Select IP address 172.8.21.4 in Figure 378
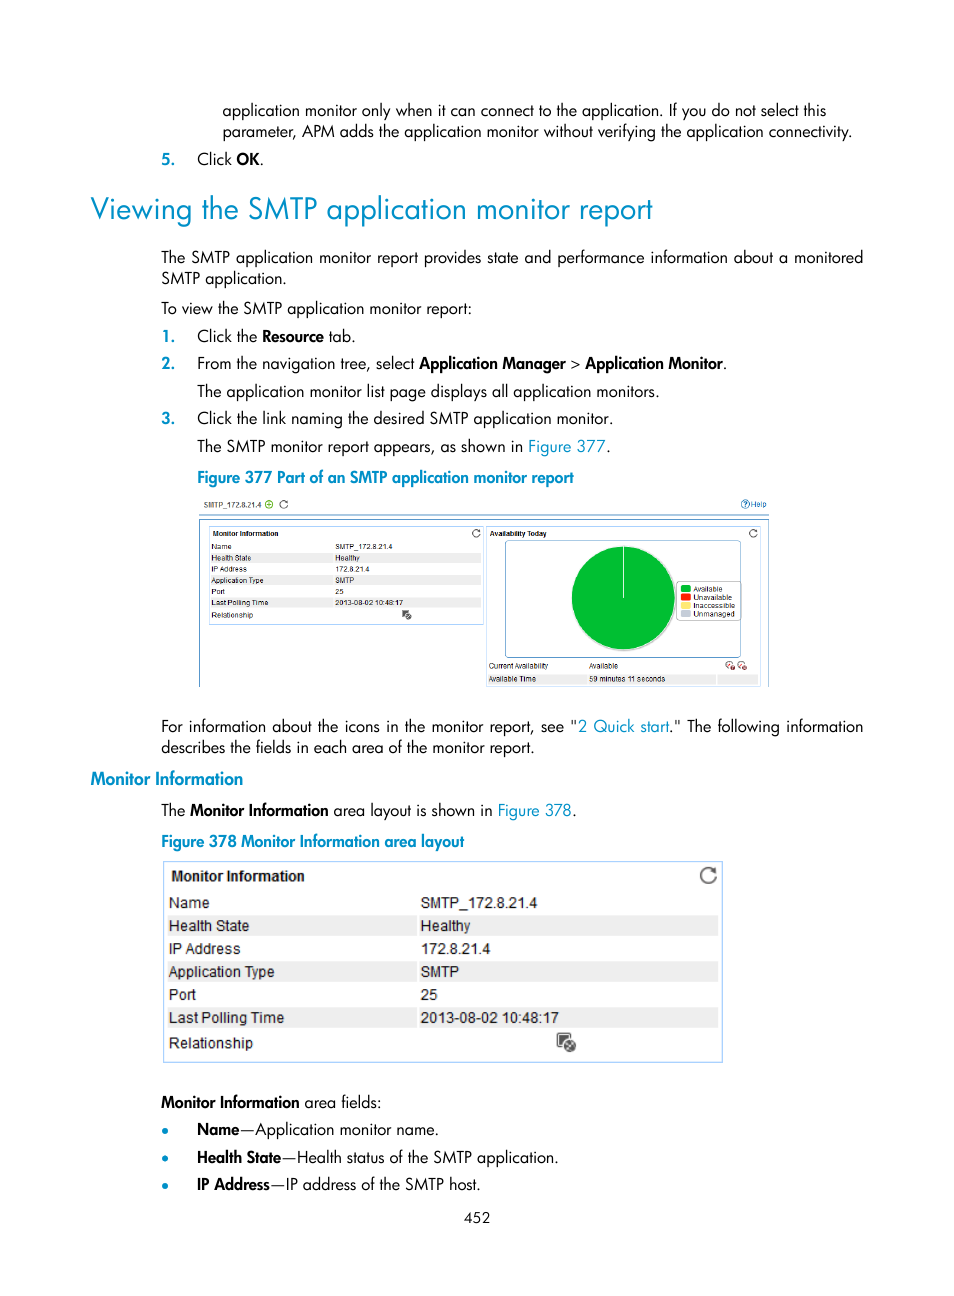This screenshot has height=1296, width=954. [455, 949]
